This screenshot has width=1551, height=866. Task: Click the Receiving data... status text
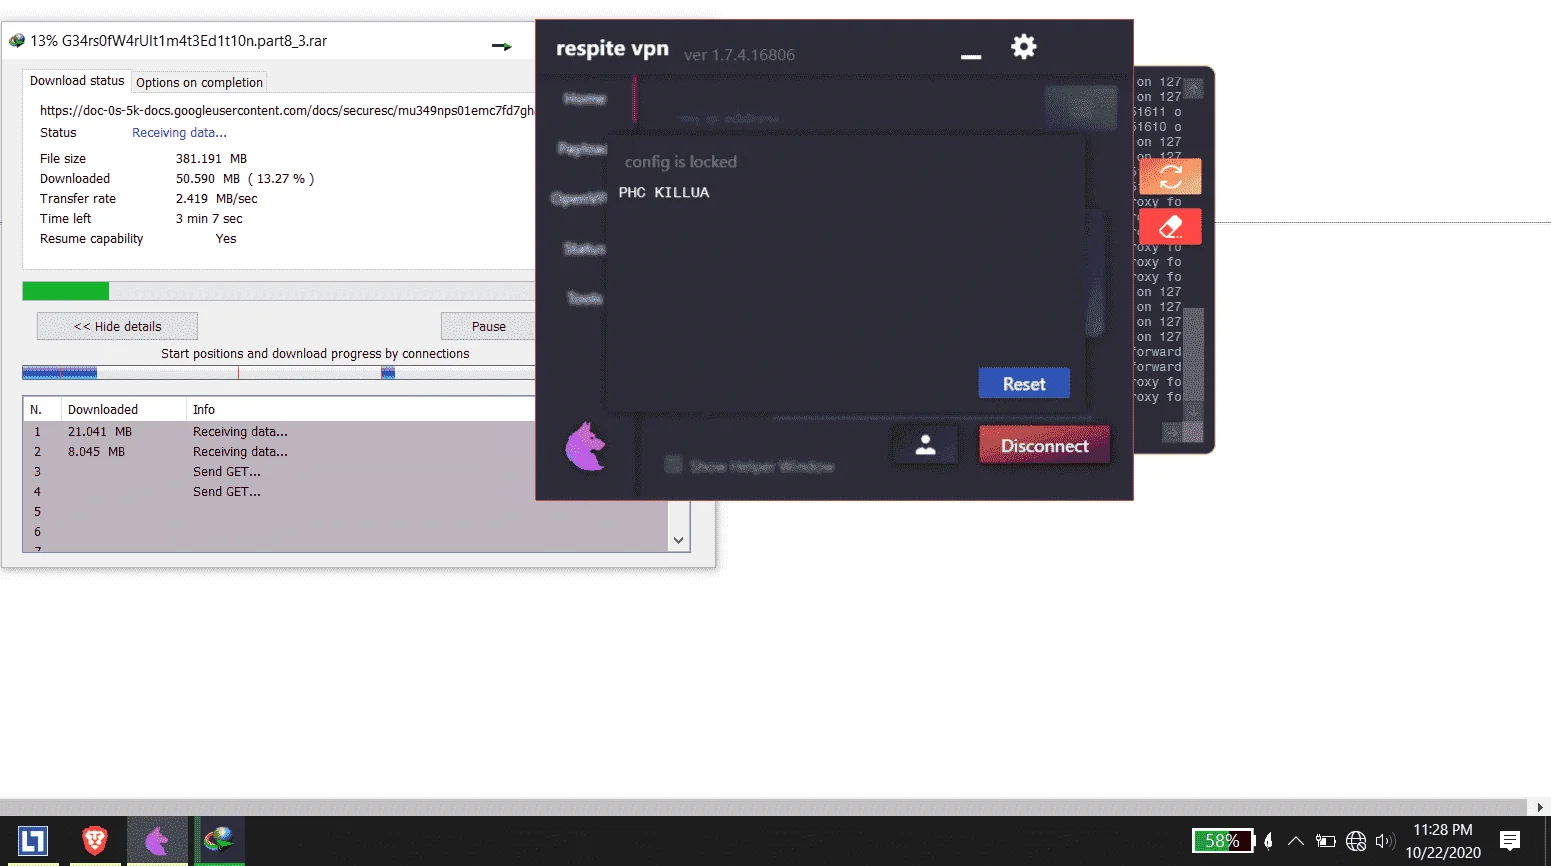[179, 133]
